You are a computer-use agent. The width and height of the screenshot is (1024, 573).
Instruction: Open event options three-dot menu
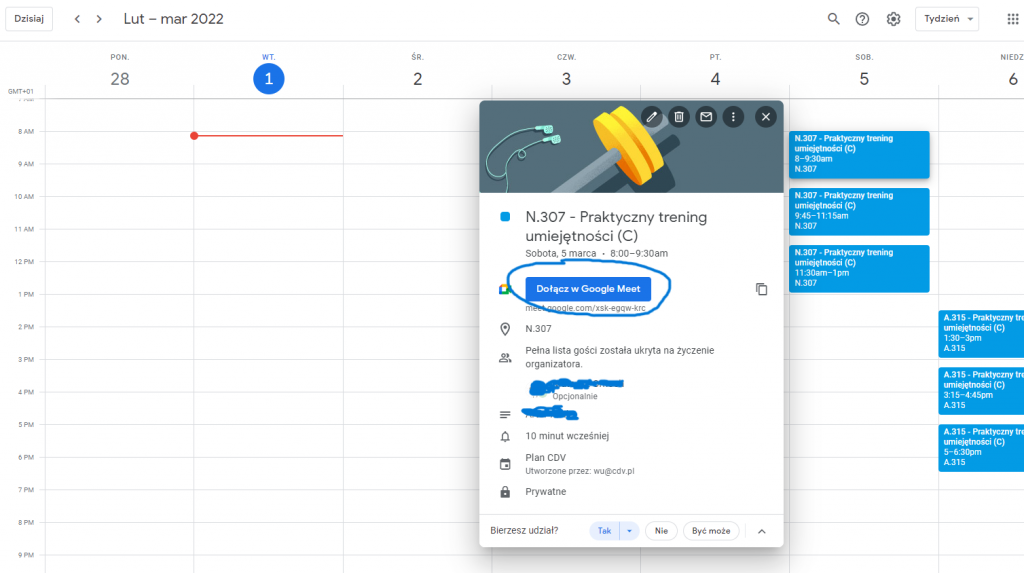coord(733,117)
